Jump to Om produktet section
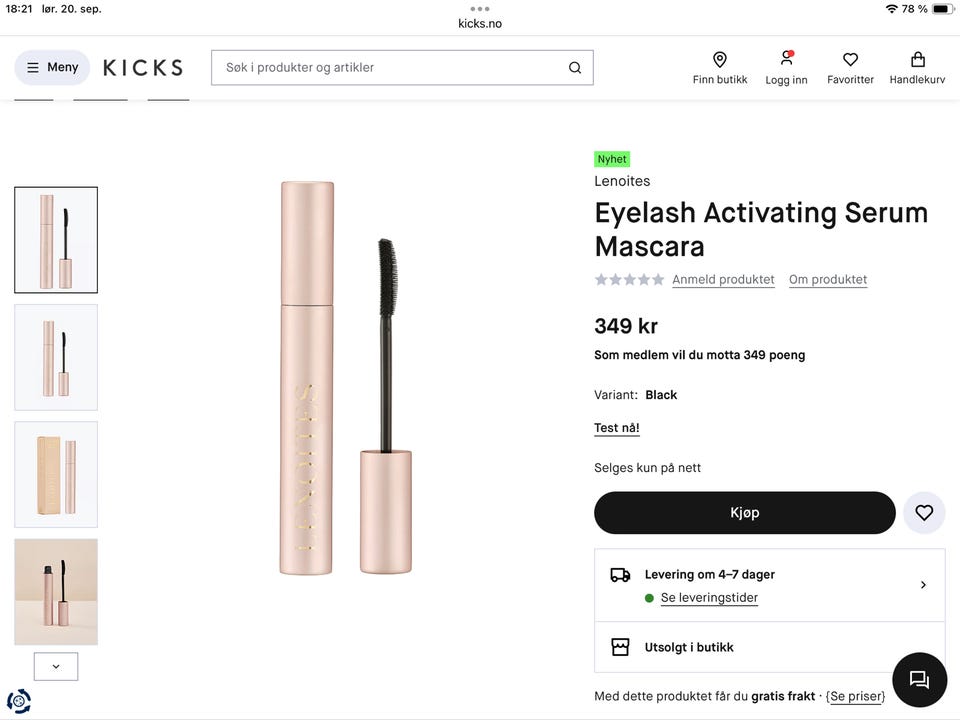Screen dimensions: 960x720 coord(828,280)
